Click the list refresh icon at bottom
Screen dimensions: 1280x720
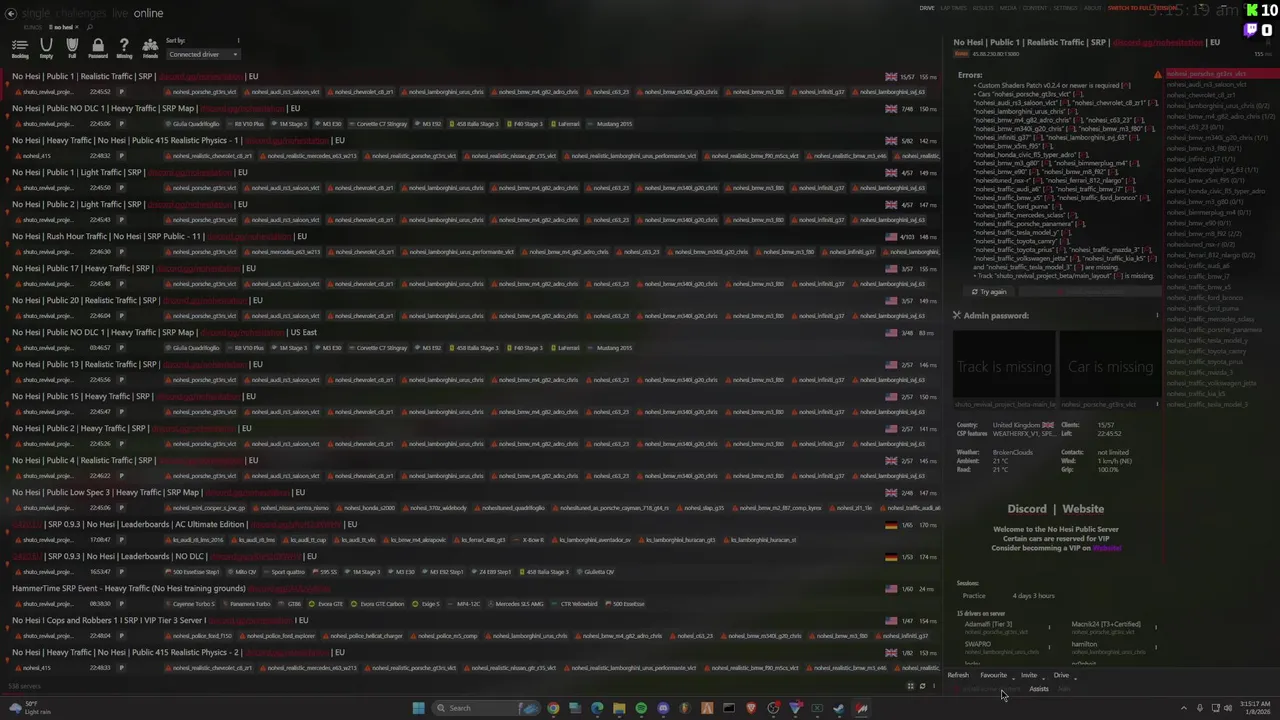coord(922,687)
